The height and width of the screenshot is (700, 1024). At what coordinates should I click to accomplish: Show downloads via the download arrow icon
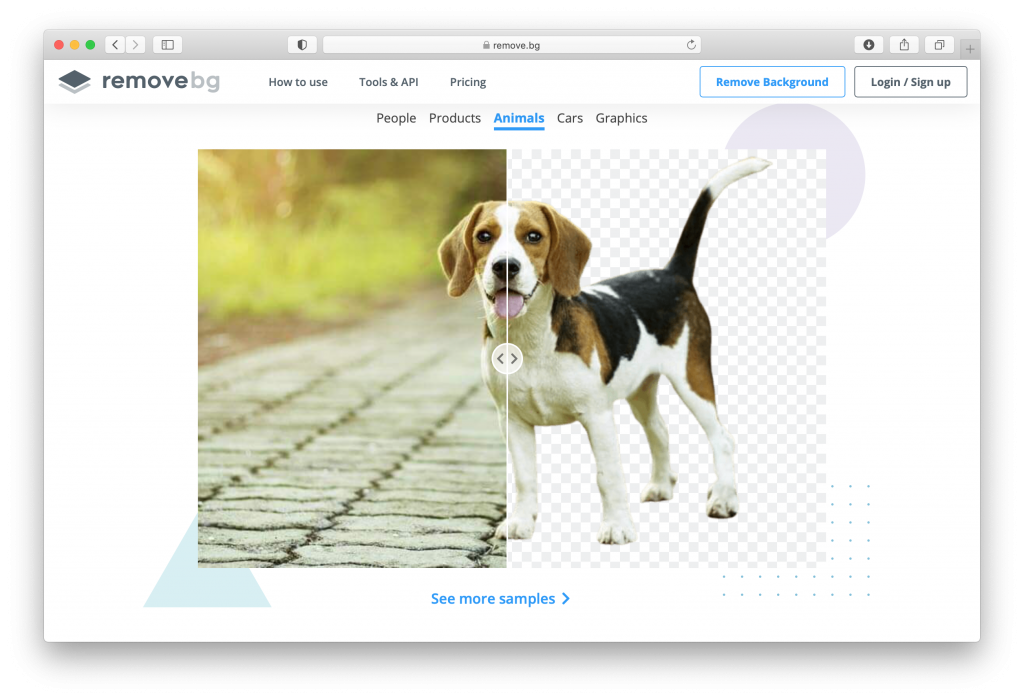point(869,44)
